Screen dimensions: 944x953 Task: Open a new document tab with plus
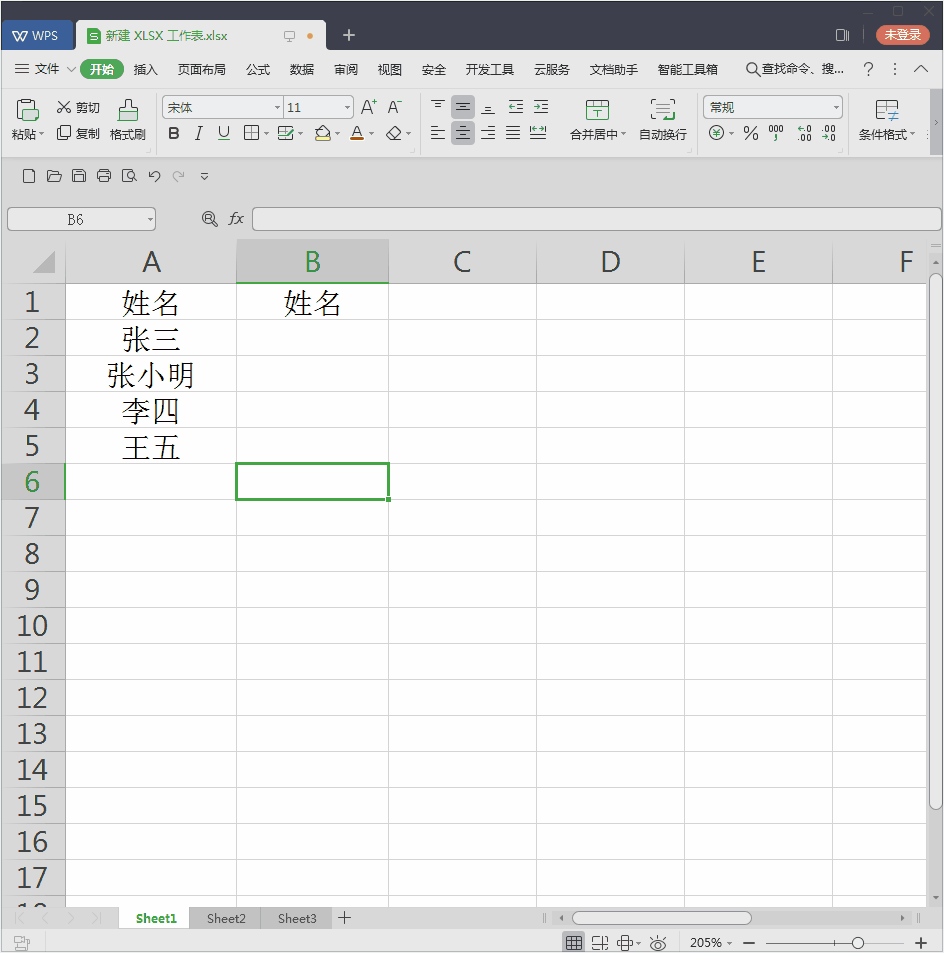click(x=348, y=35)
